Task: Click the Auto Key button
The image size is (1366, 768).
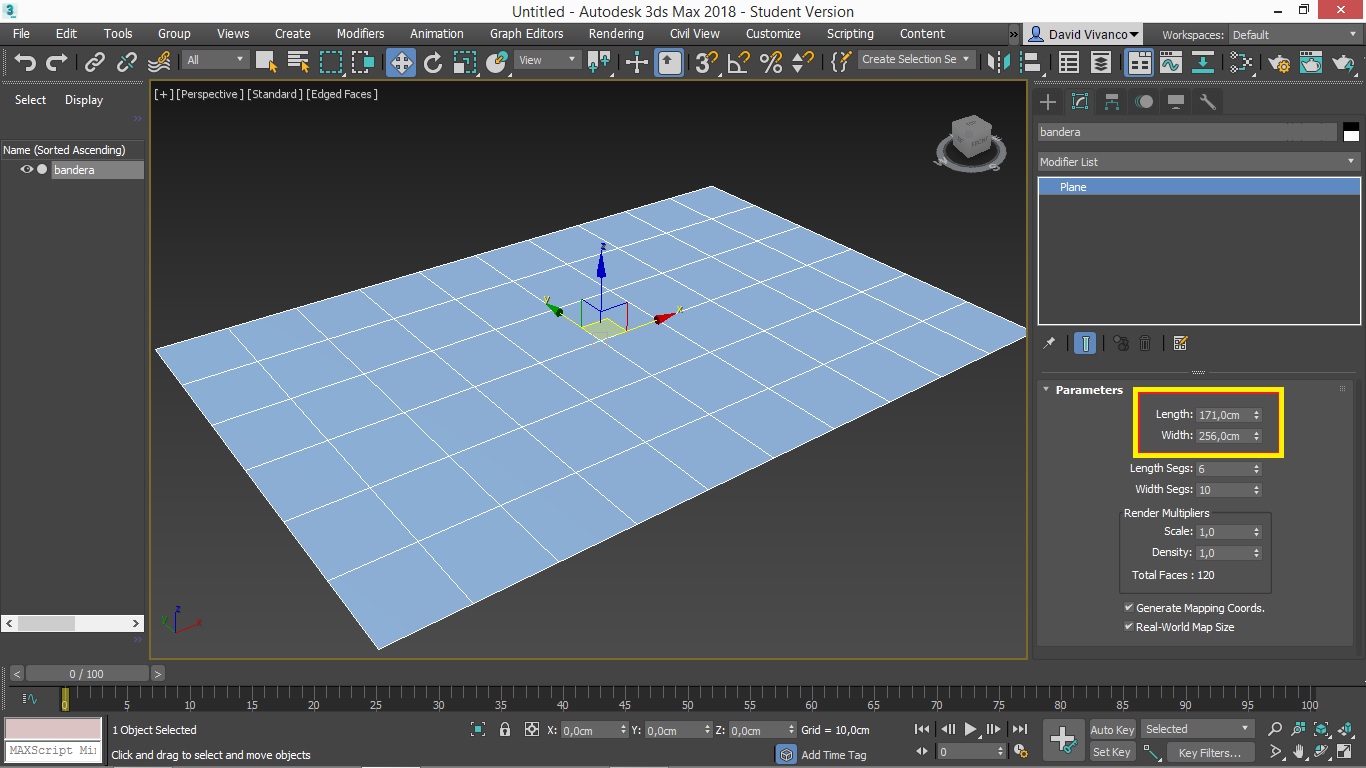Action: point(1112,730)
